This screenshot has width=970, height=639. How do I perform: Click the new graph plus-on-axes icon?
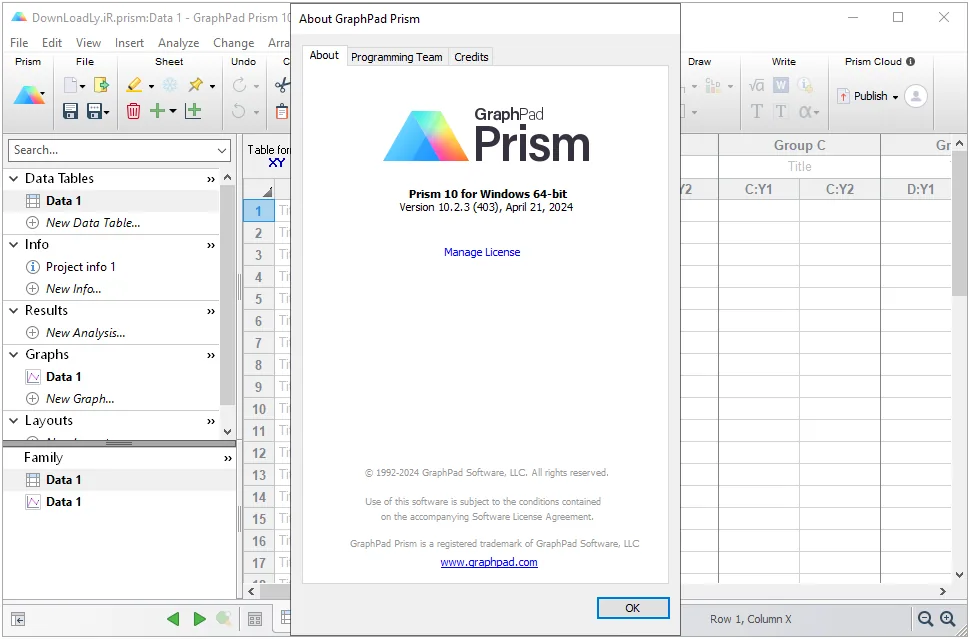click(193, 111)
